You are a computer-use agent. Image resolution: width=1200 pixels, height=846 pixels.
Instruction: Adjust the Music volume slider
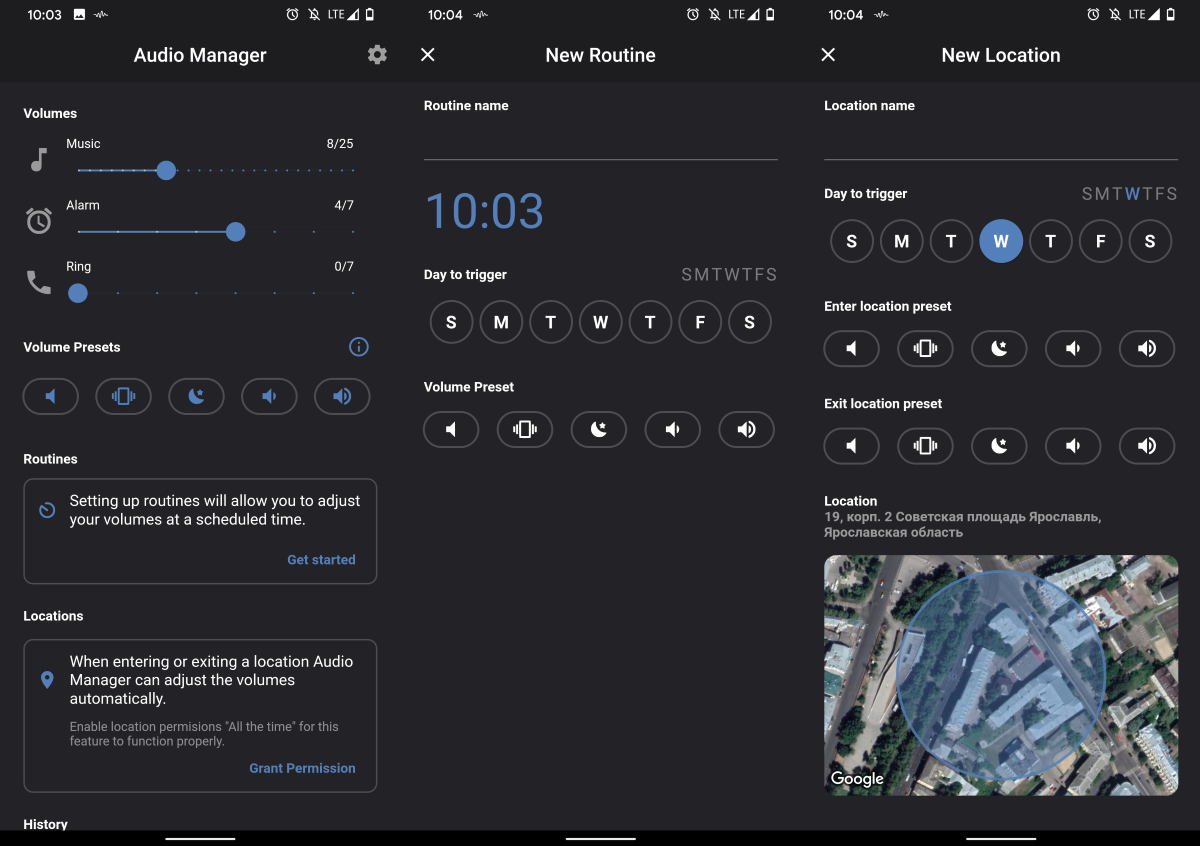coord(165,170)
